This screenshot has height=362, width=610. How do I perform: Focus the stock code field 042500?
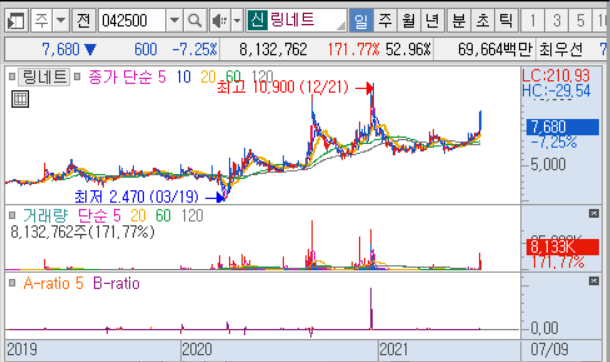(132, 21)
